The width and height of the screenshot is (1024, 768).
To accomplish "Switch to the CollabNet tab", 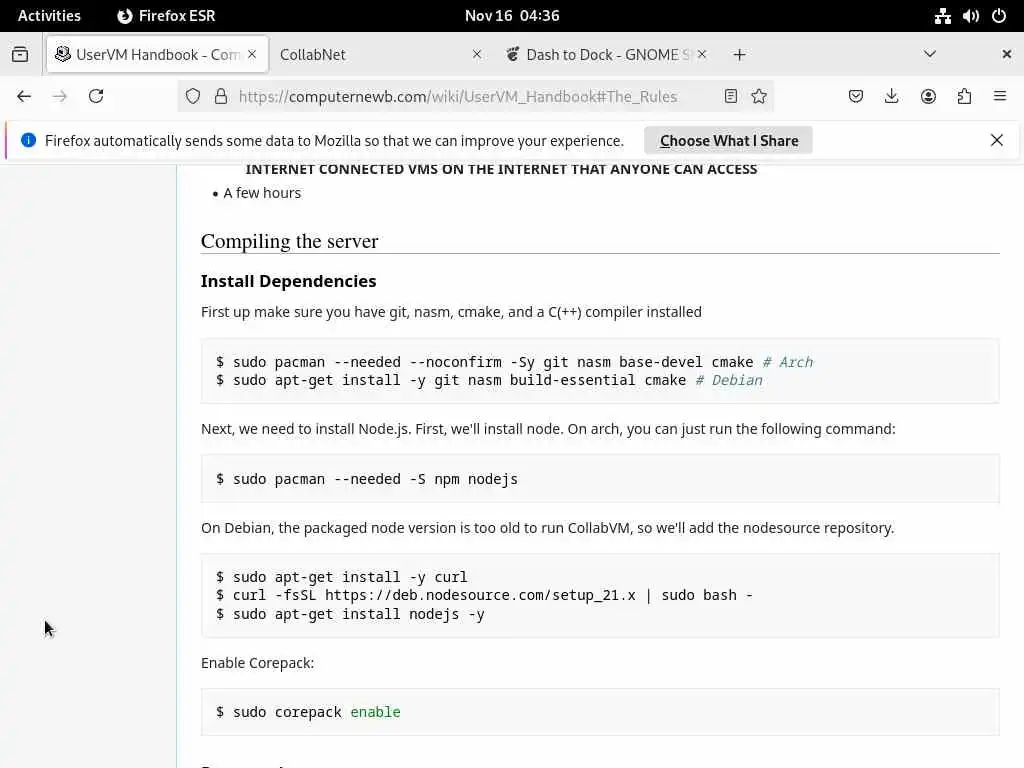I will [x=370, y=54].
